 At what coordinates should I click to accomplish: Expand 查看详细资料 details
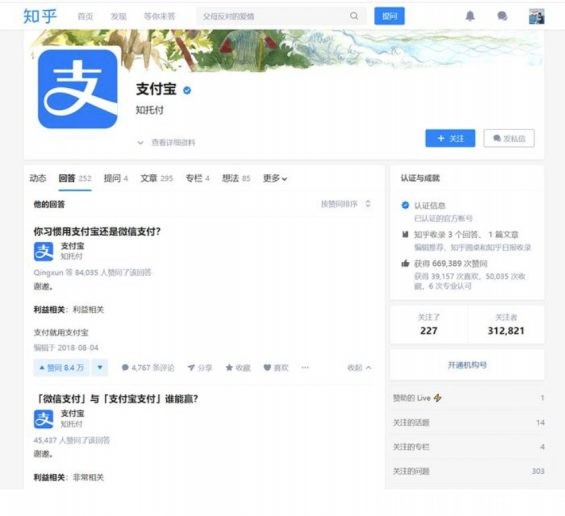[x=166, y=143]
